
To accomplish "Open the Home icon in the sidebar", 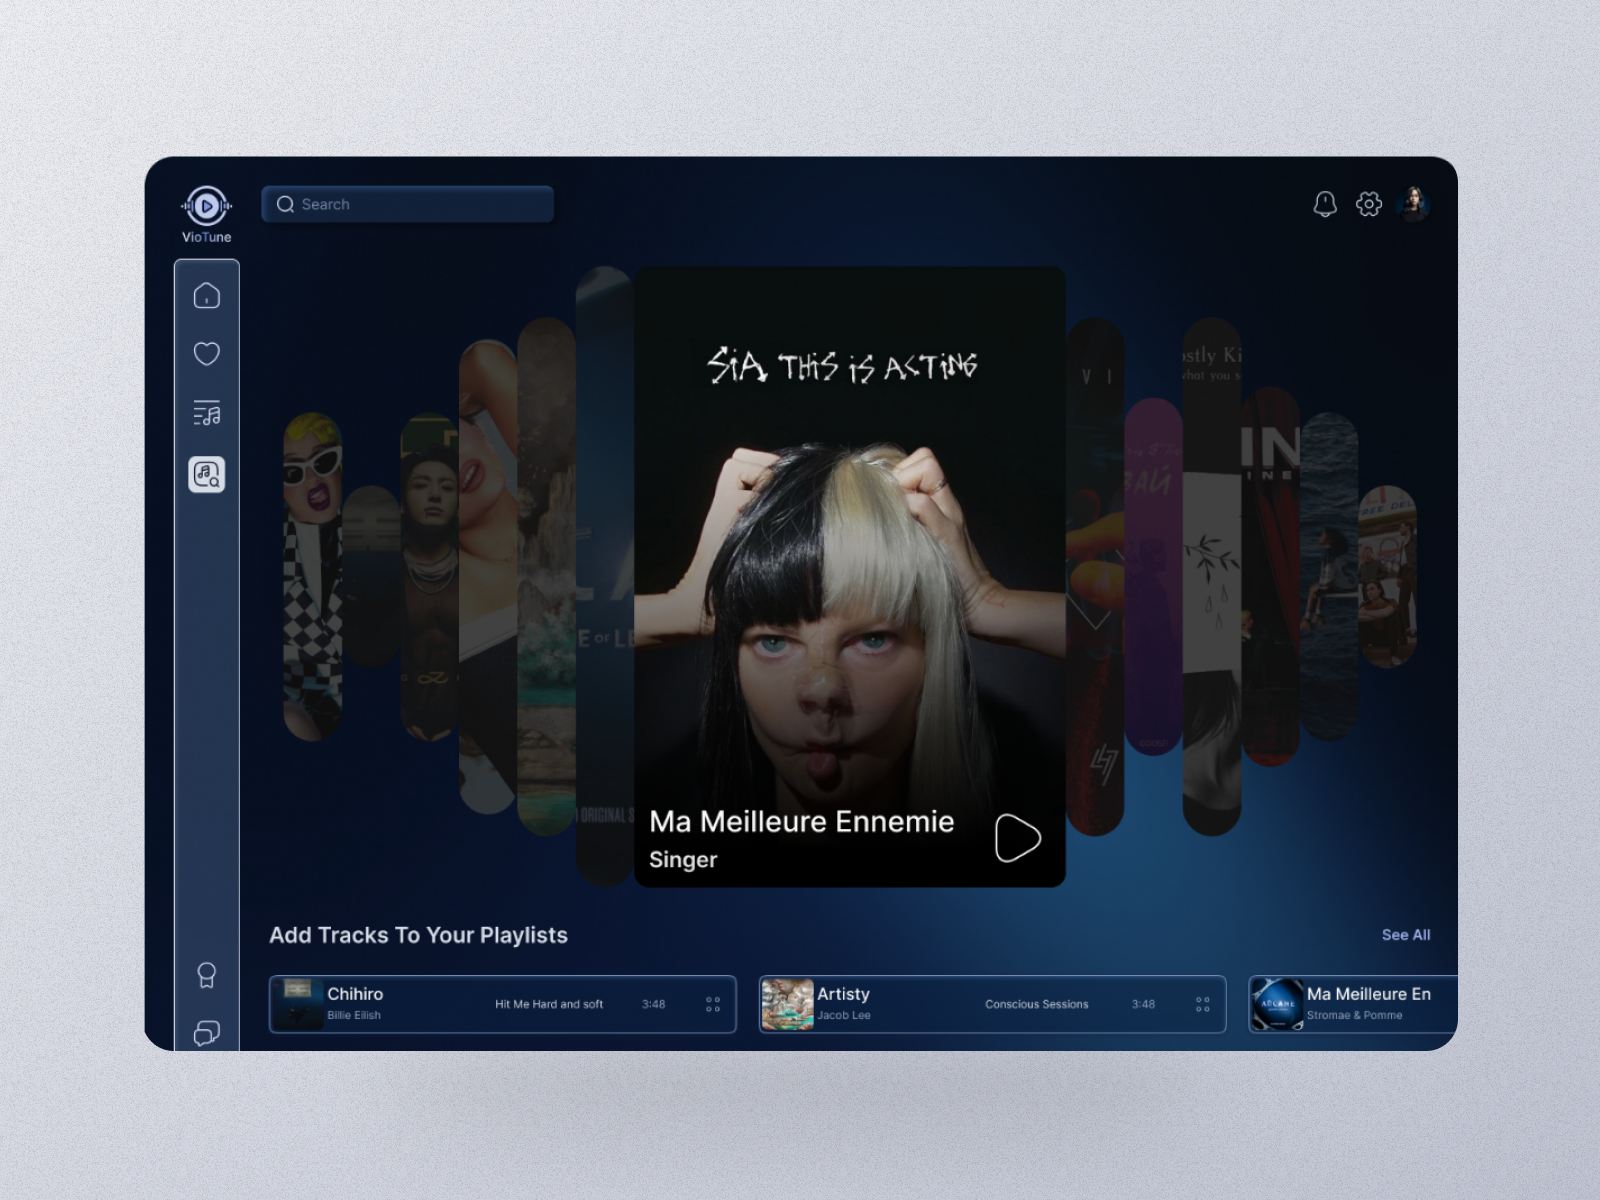I will (206, 295).
